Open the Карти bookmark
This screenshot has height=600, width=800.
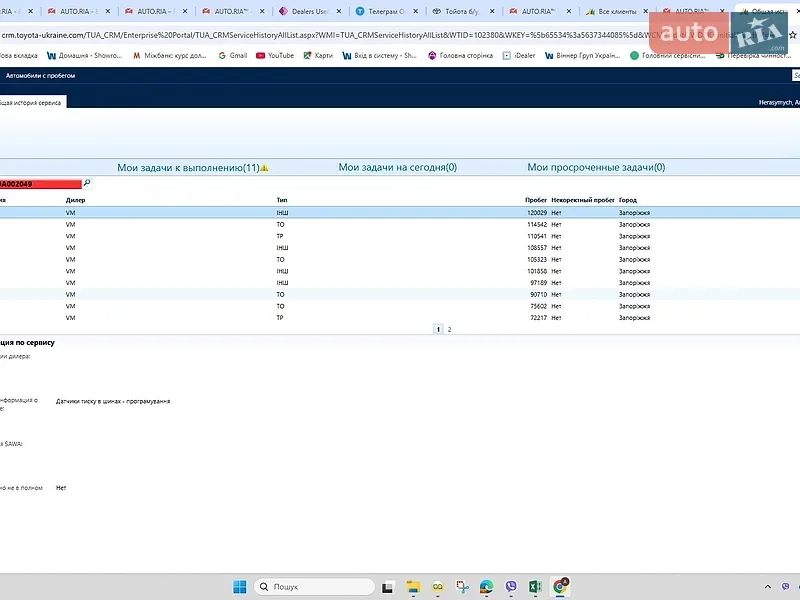pos(318,56)
